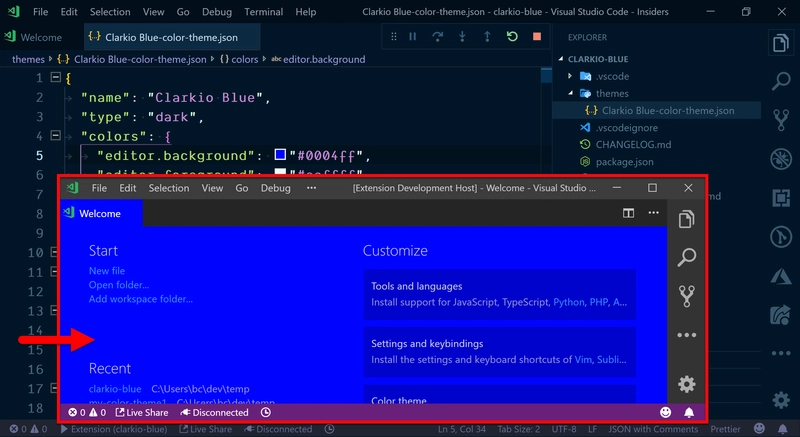Click the Step Into debug arrow
The width and height of the screenshot is (800, 437).
click(462, 37)
